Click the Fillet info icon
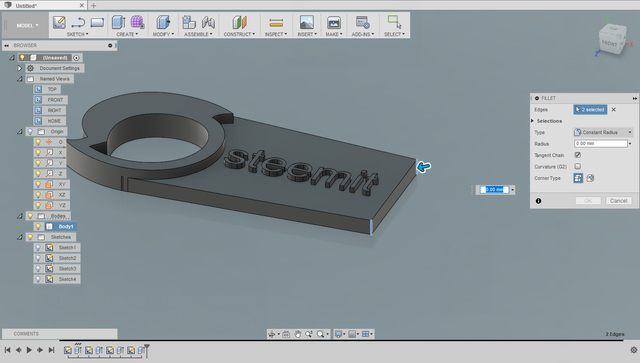This screenshot has height=363, width=640. 538,201
